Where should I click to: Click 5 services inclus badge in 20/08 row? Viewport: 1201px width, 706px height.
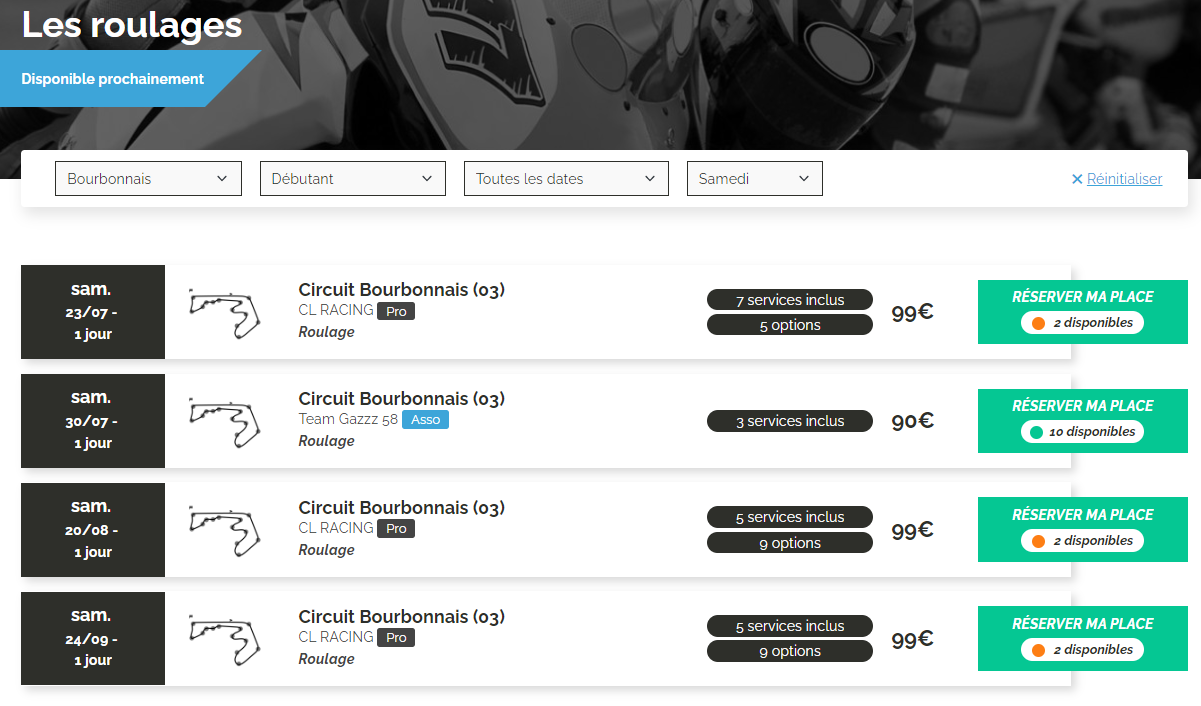pos(790,517)
